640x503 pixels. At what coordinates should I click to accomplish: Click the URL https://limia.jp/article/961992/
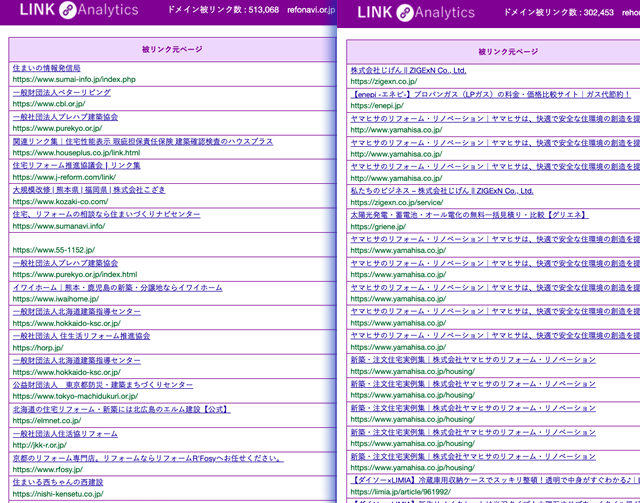400,492
